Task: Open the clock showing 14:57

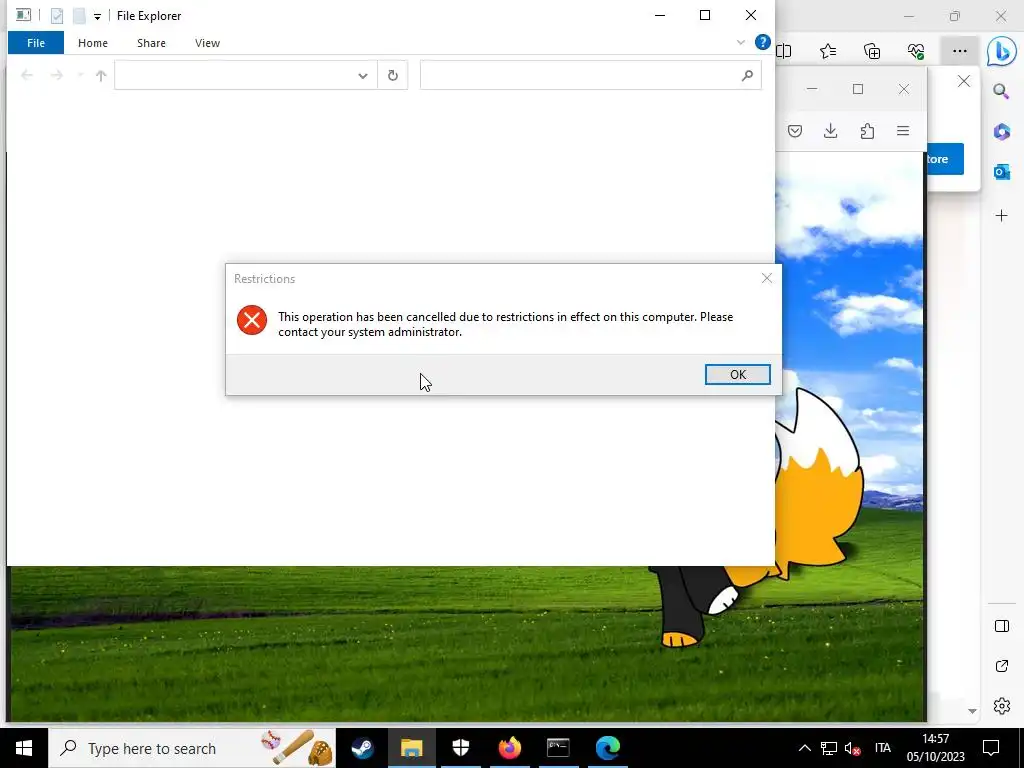Action: click(935, 748)
